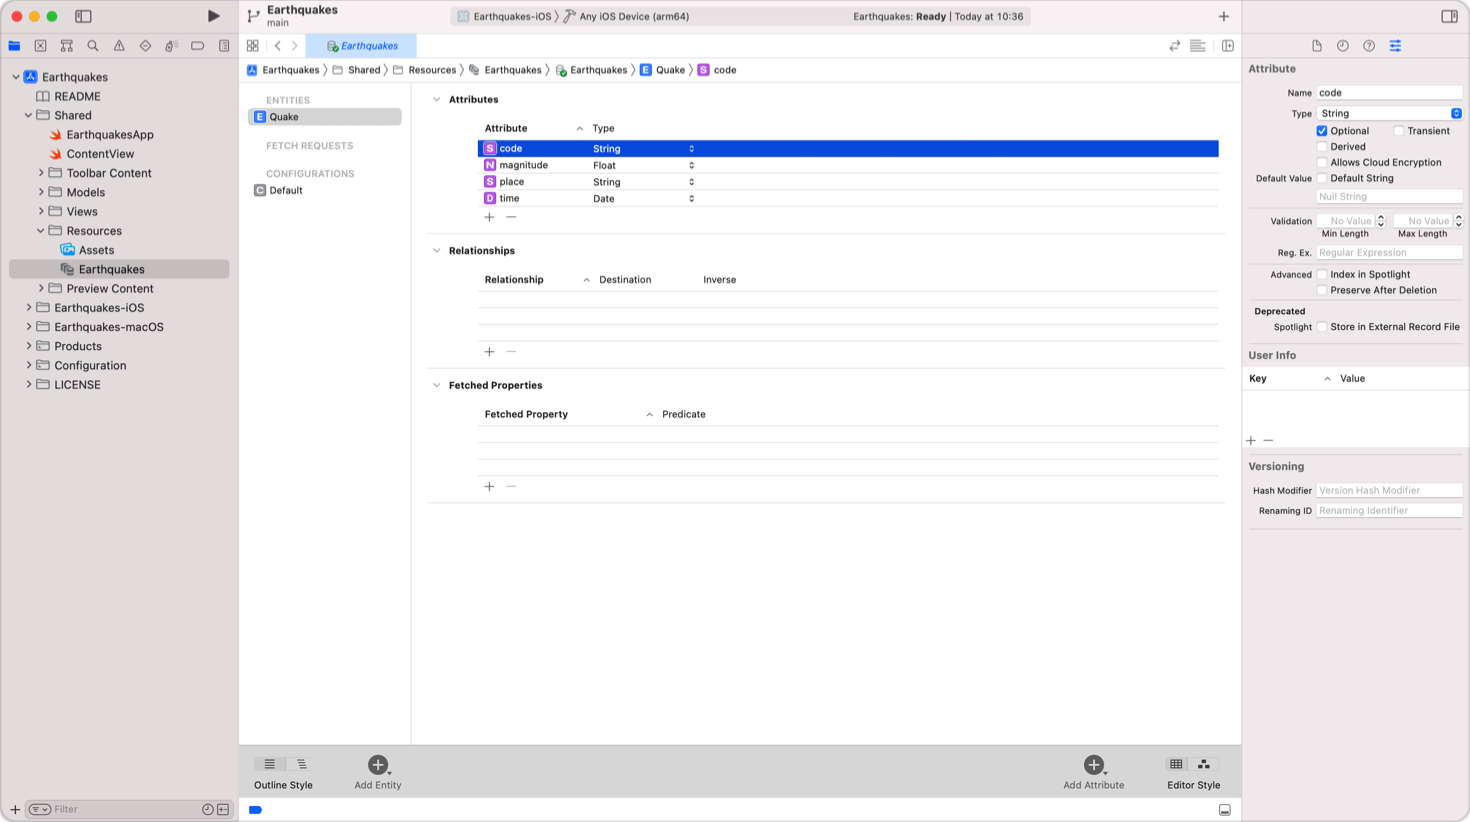Show the File inspector
Viewport: 1470px width, 822px height.
(1317, 46)
